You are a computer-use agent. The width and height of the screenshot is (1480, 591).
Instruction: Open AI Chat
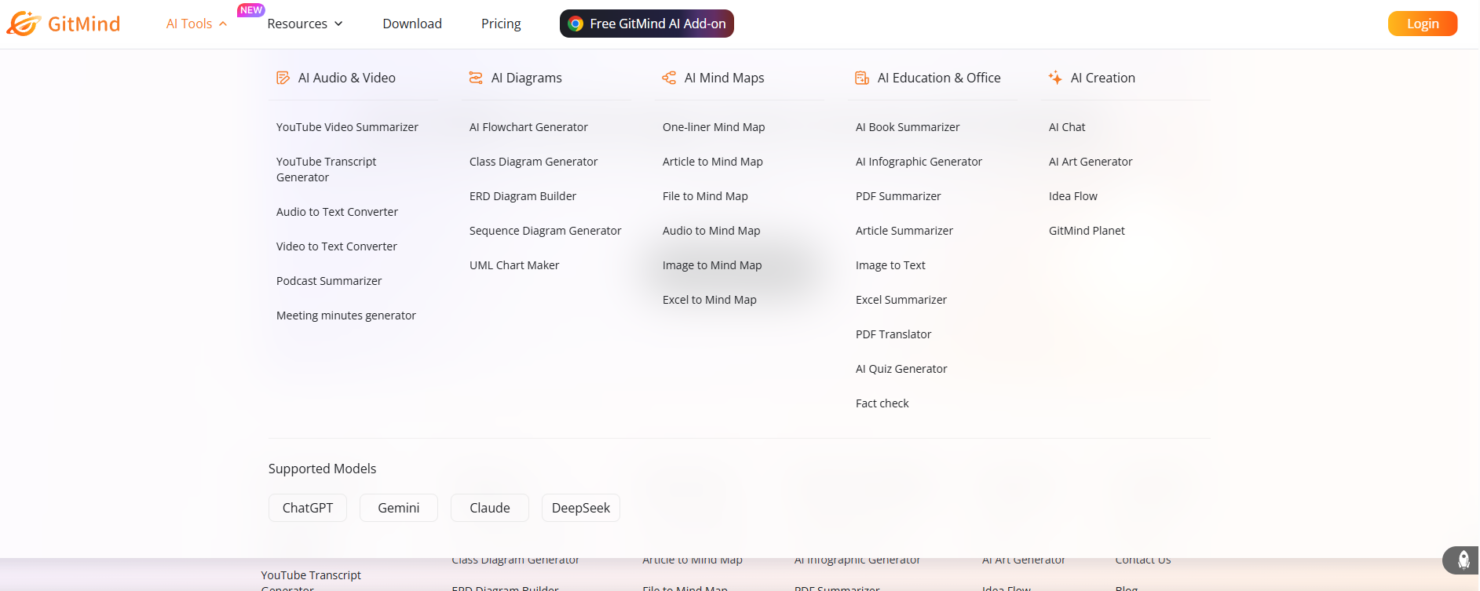point(1067,127)
